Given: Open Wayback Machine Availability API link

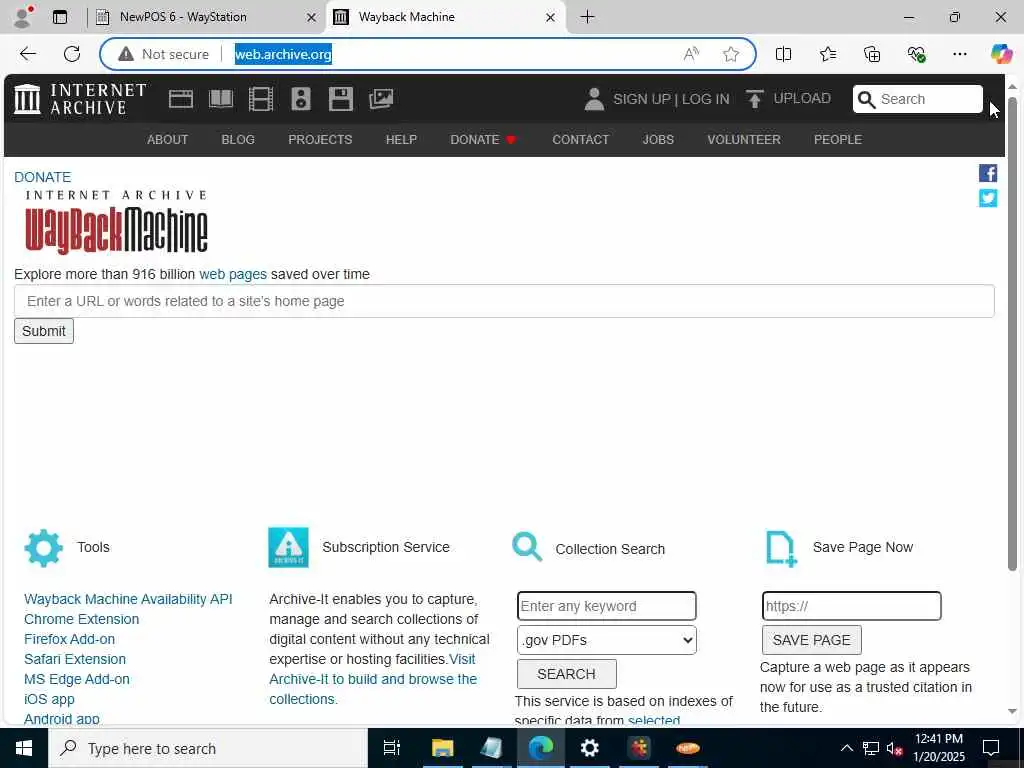Looking at the screenshot, I should [x=128, y=600].
